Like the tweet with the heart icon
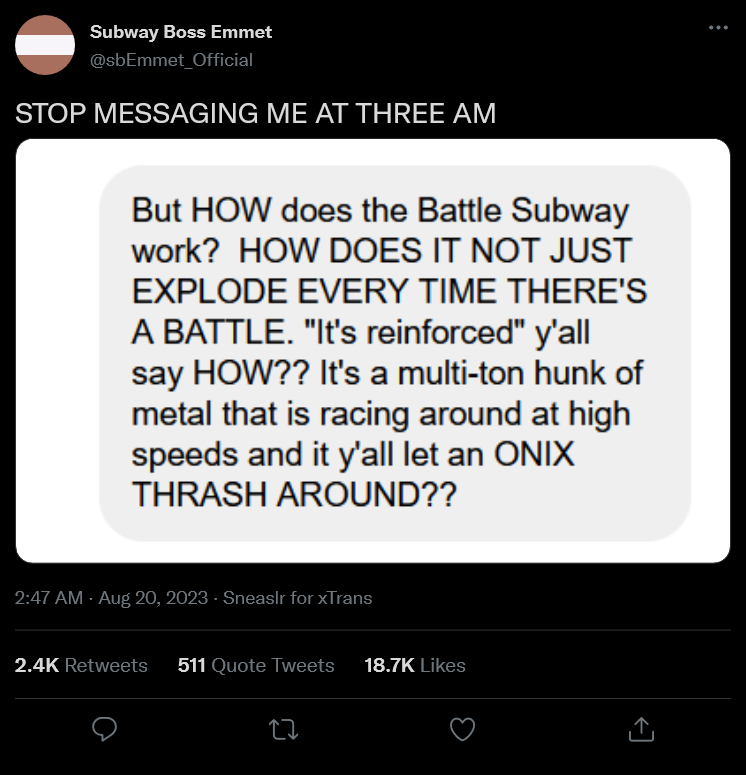 462,731
